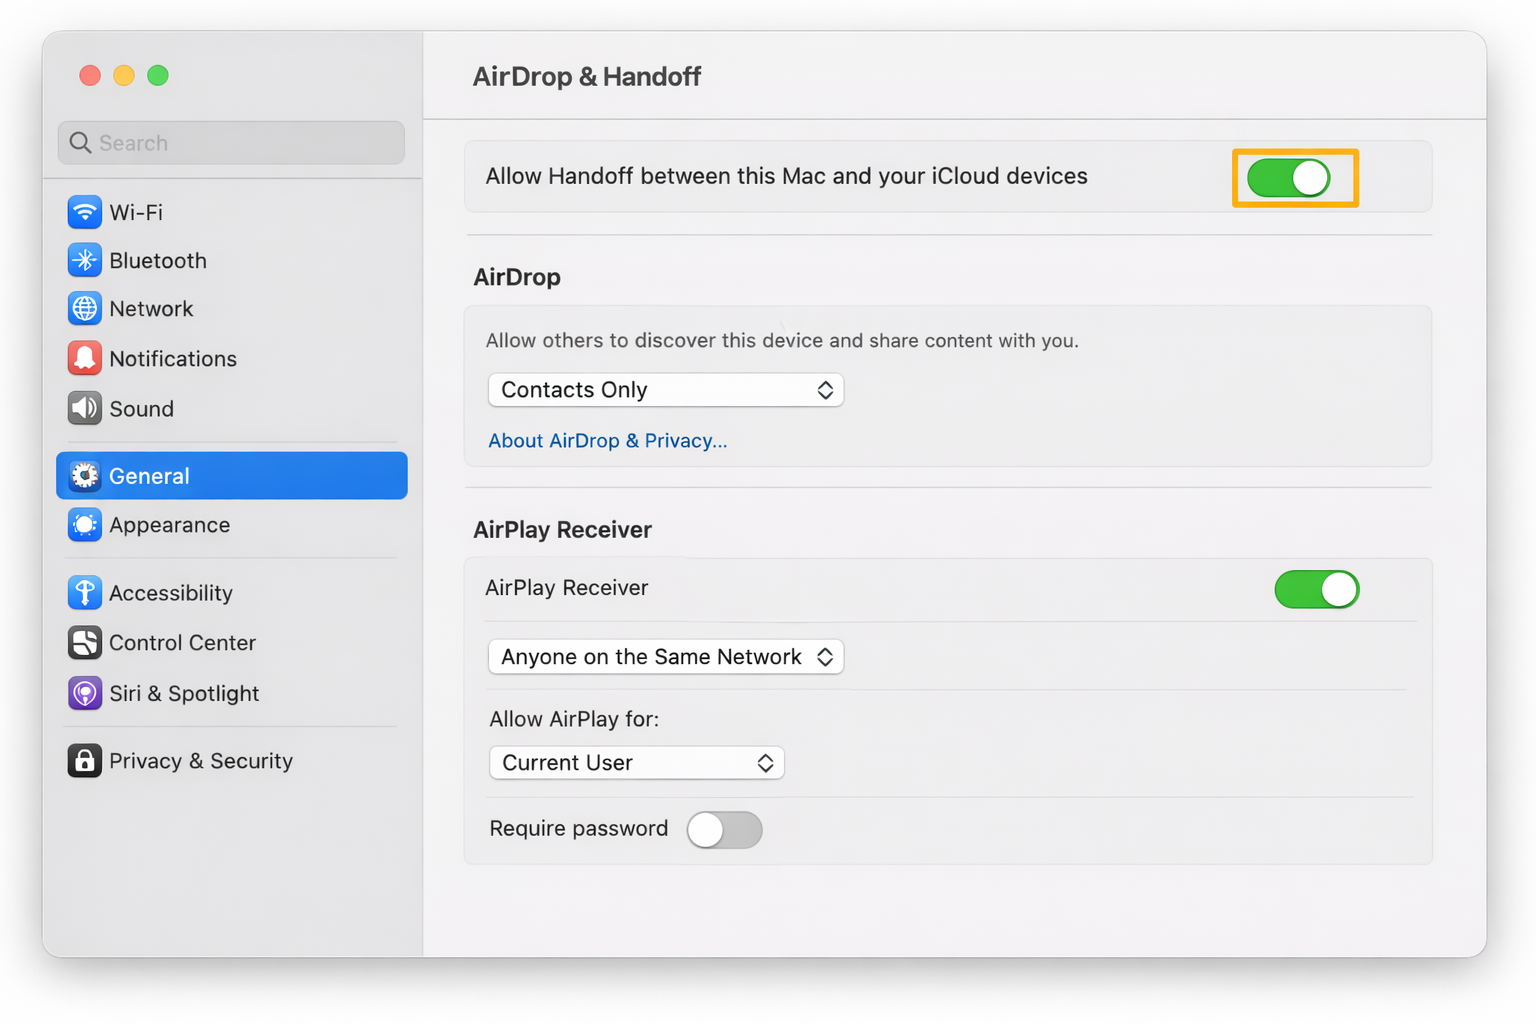1536x1024 pixels.
Task: Select Accessibility label in sidebar
Action: (171, 593)
